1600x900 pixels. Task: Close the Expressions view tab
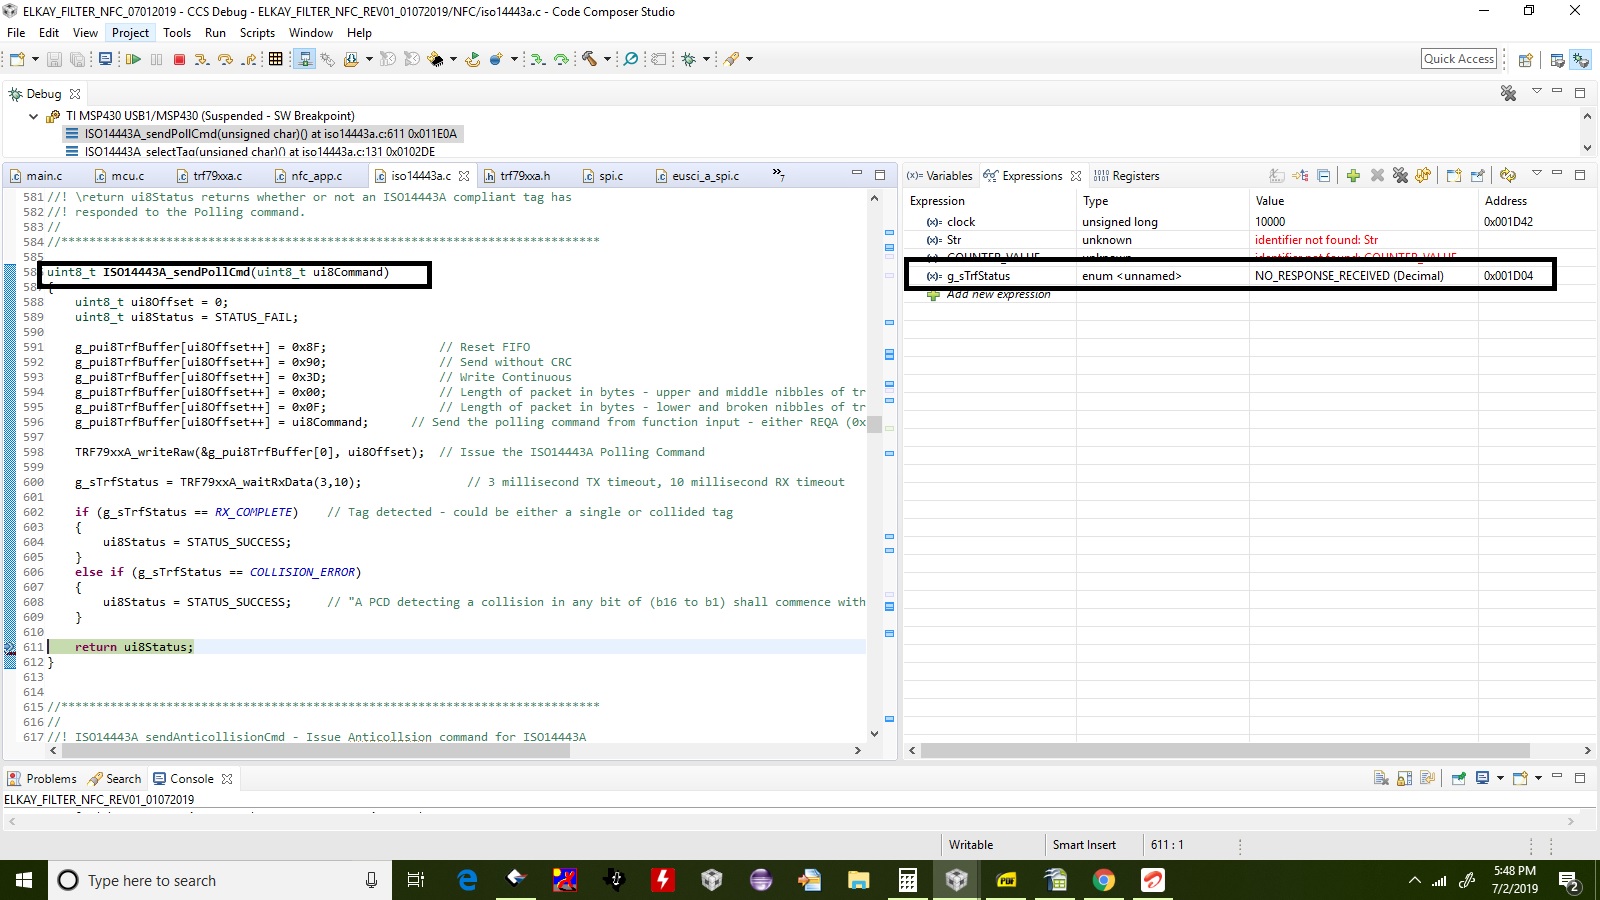tap(1076, 176)
